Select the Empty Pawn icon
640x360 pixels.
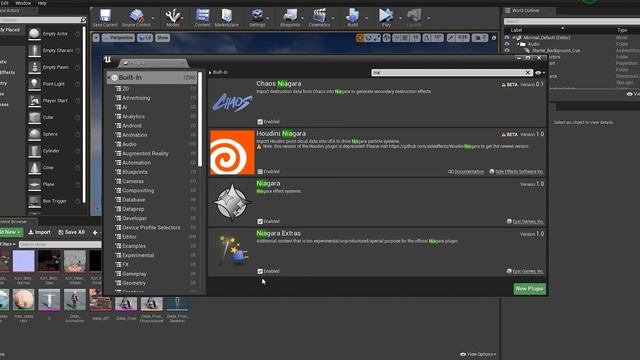pyautogui.click(x=34, y=67)
